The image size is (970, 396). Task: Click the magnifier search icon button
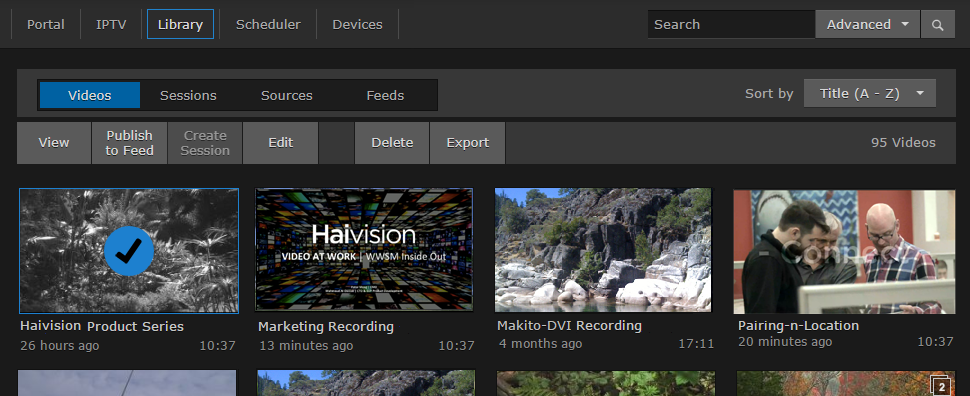938,25
